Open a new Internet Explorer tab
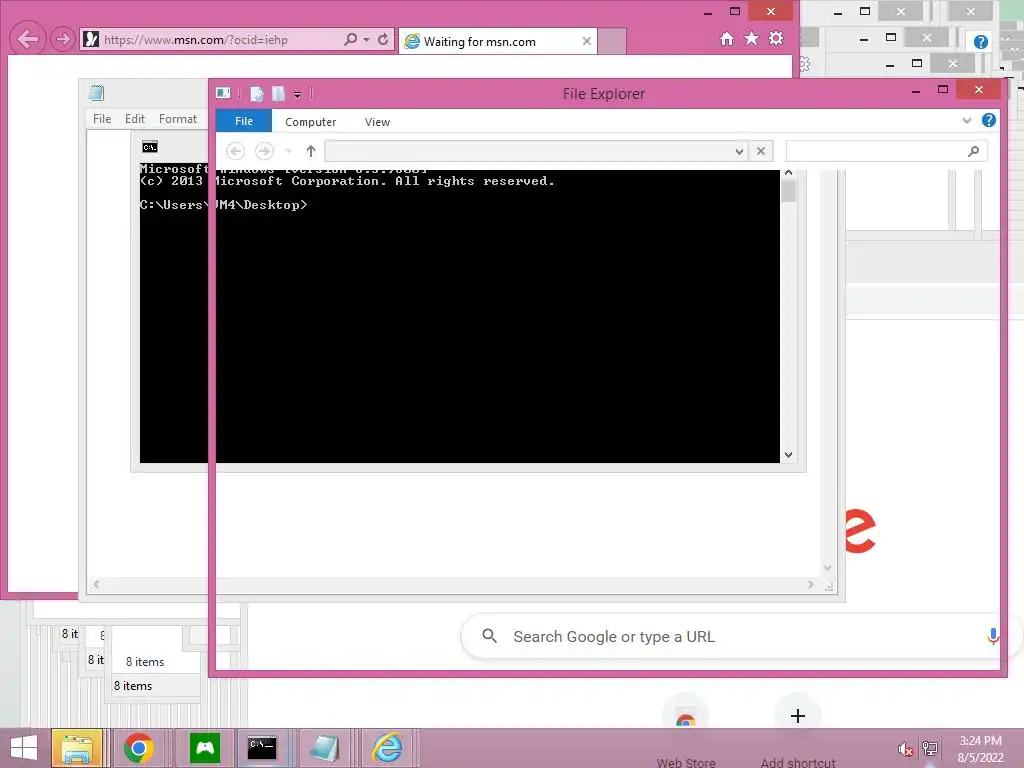This screenshot has width=1024, height=768. 612,41
